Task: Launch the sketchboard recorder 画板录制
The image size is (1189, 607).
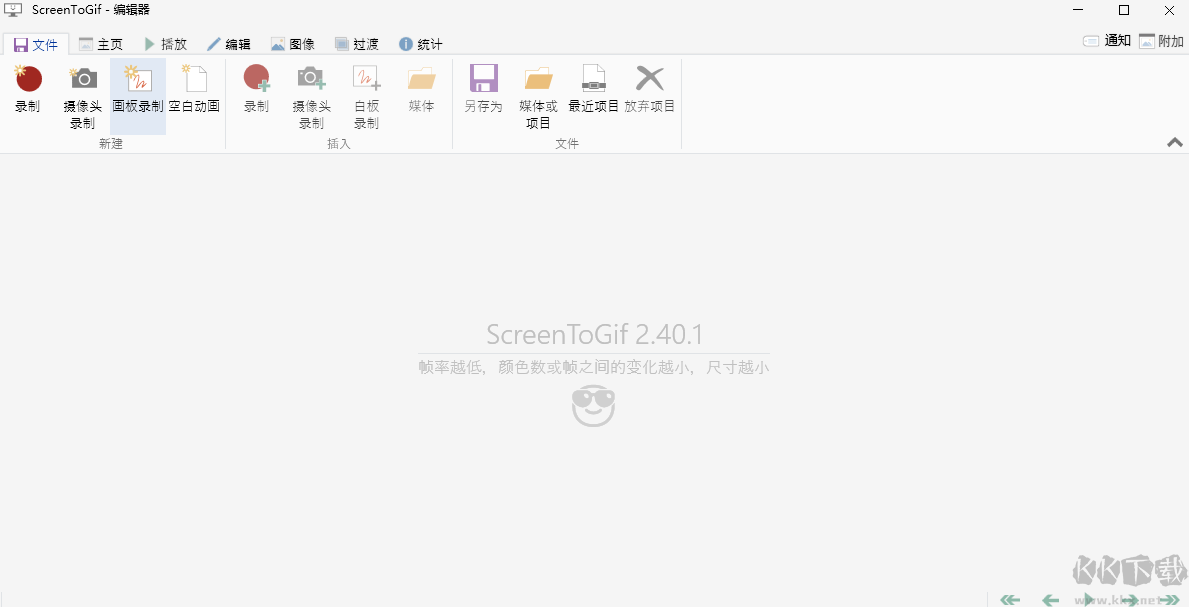Action: [137, 90]
